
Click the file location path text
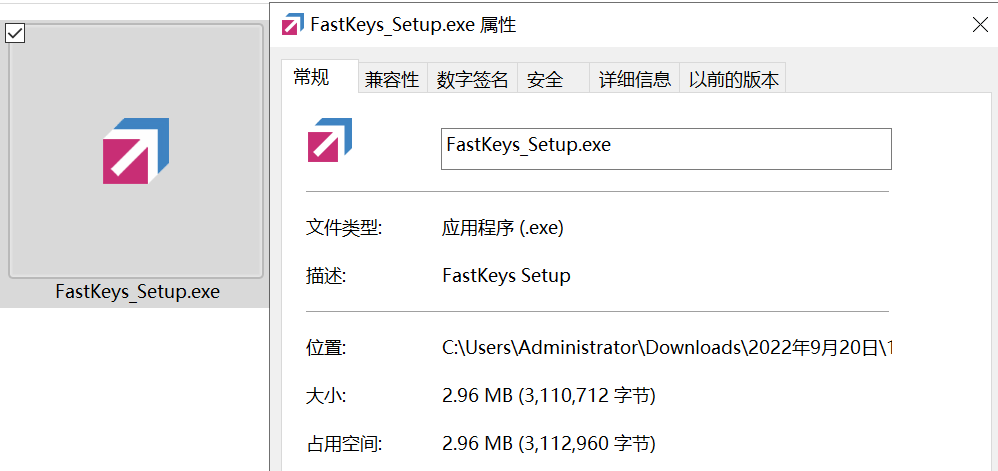point(666,348)
